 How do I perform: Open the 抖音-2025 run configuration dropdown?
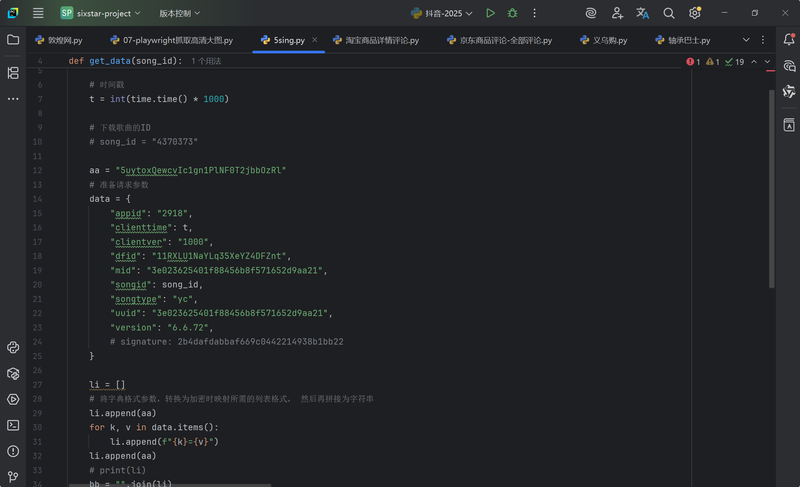[442, 13]
